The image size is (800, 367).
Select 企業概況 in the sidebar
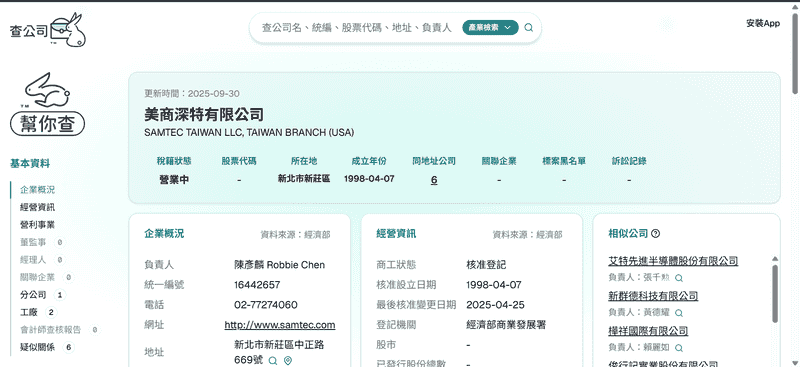38,190
